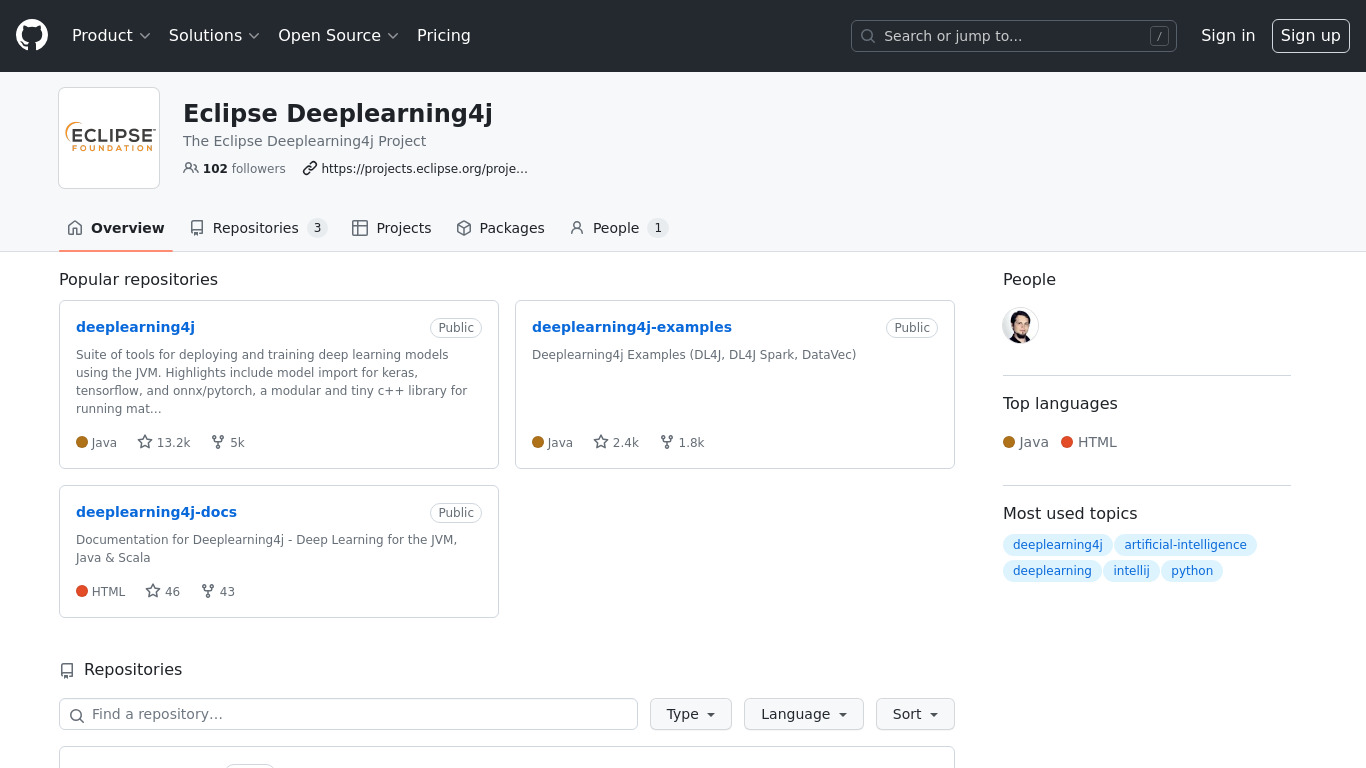Click the Packages box icon
Screen dimensions: 1366x768
(x=464, y=228)
